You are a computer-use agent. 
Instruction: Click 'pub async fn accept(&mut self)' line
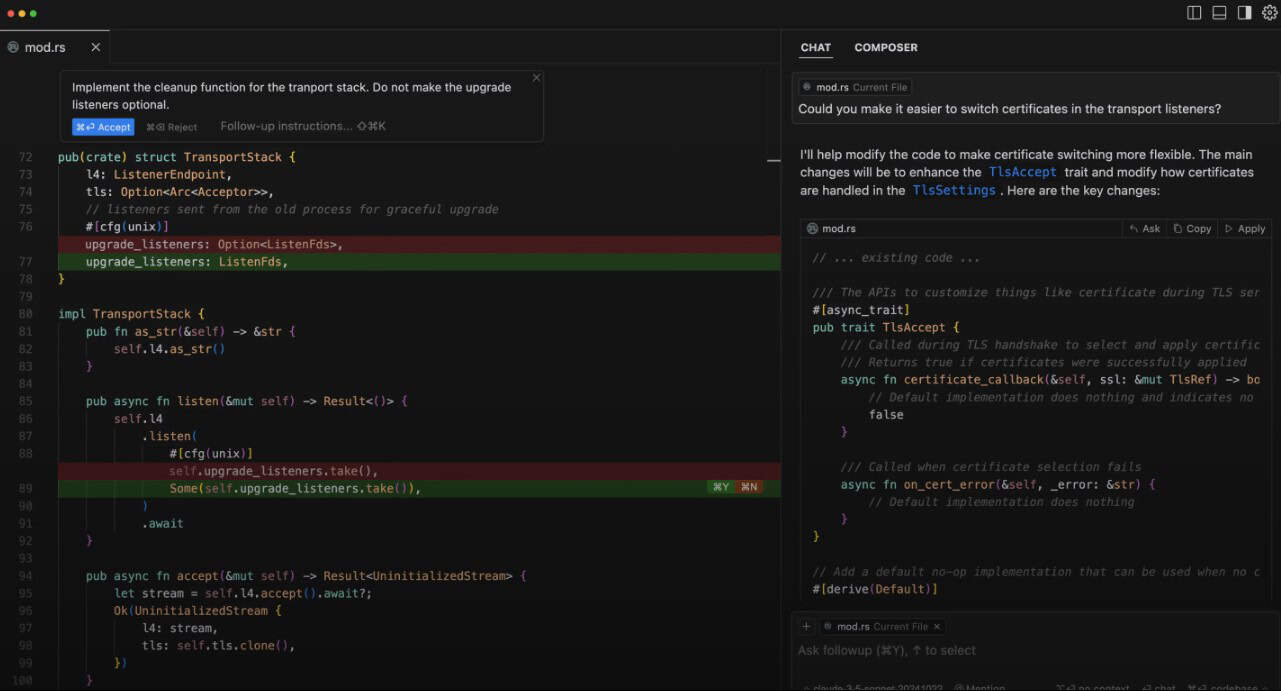coord(306,576)
